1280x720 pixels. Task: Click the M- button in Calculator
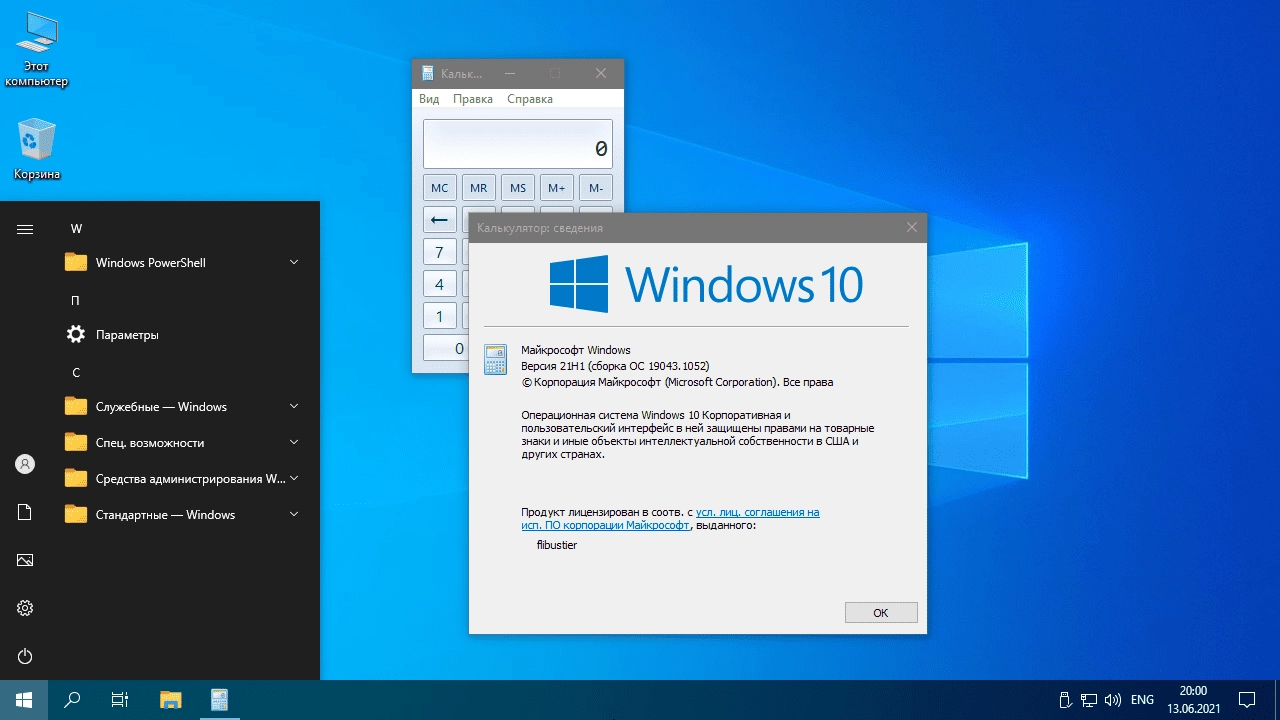point(596,188)
